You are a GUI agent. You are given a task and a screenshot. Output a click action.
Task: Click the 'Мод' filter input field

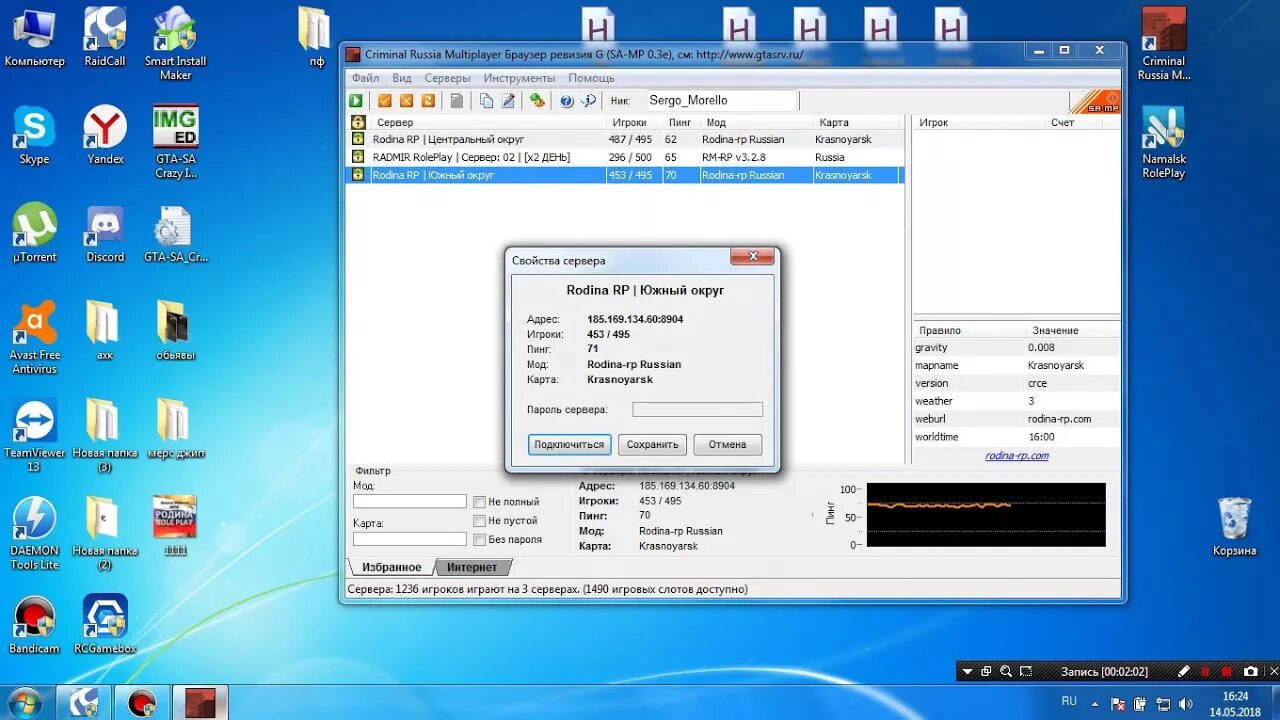click(x=410, y=501)
